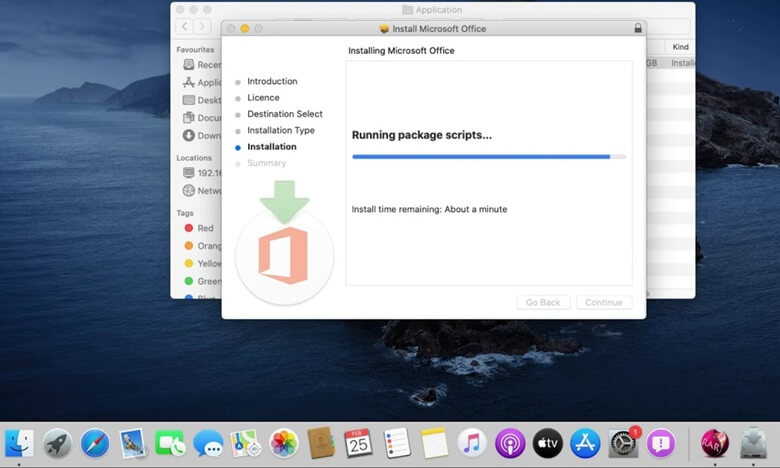
Task: Open Messages app in Dock
Action: click(x=208, y=444)
